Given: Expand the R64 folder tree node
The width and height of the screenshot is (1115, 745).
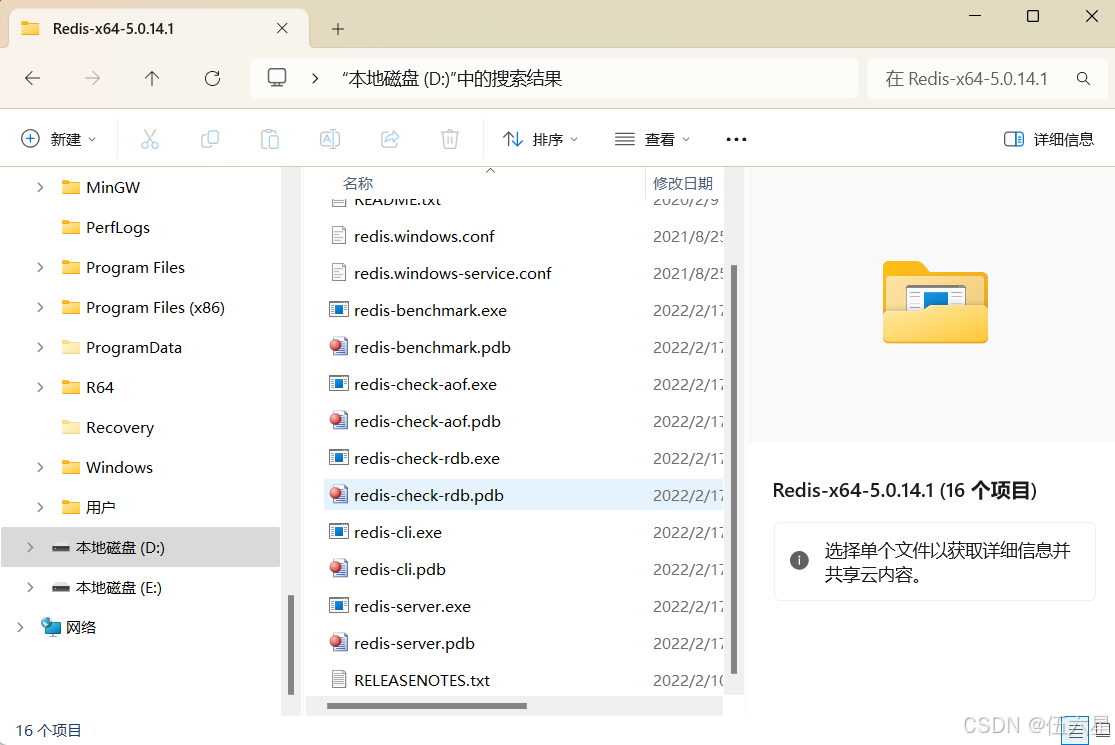Looking at the screenshot, I should point(40,387).
